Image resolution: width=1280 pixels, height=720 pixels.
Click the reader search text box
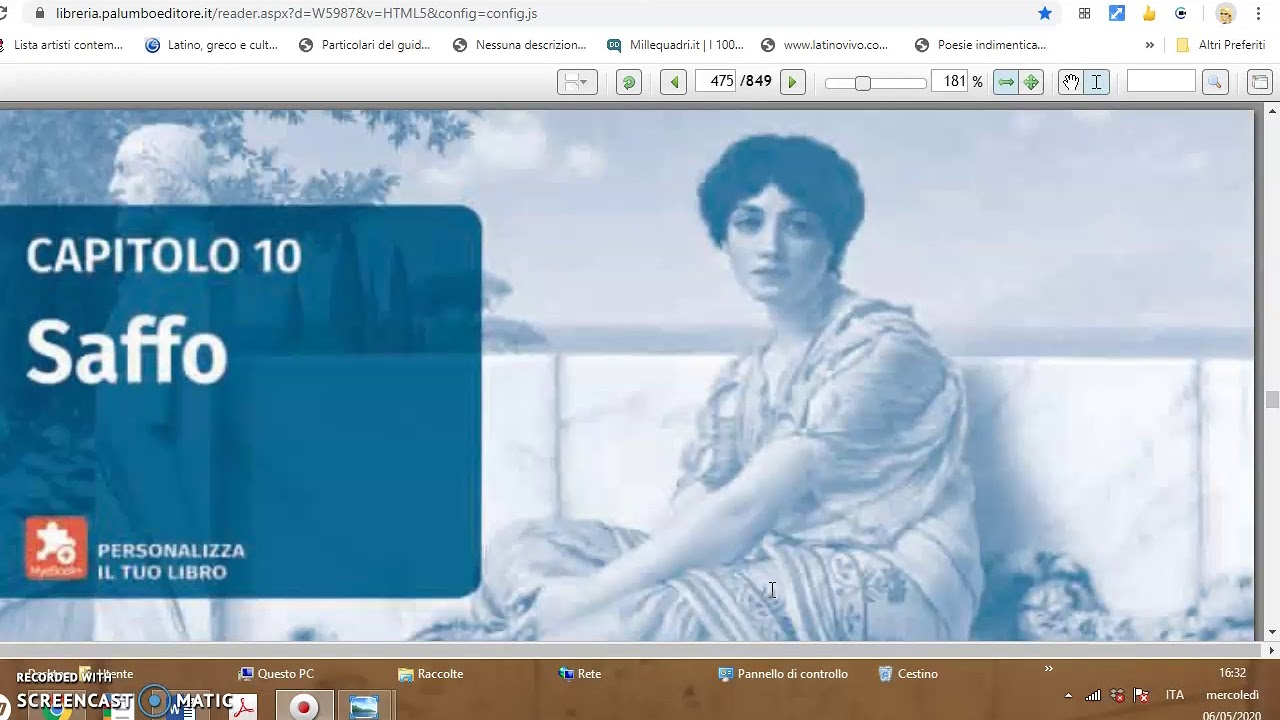tap(1161, 81)
